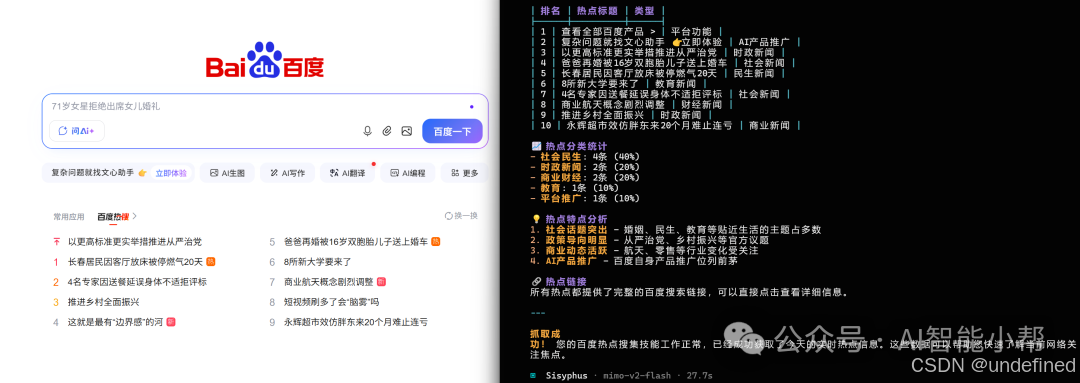Screen dimensions: 1080x383
Task: Open hot search 爸爸再婚被16岁双胞胎儿子送上婚车
Action: coord(356,242)
